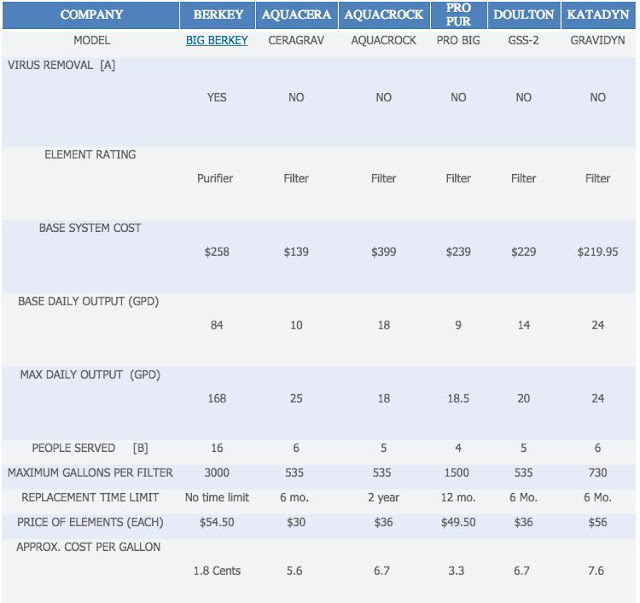Image resolution: width=640 pixels, height=603 pixels.
Task: Click the No time limit cell
Action: [x=217, y=498]
